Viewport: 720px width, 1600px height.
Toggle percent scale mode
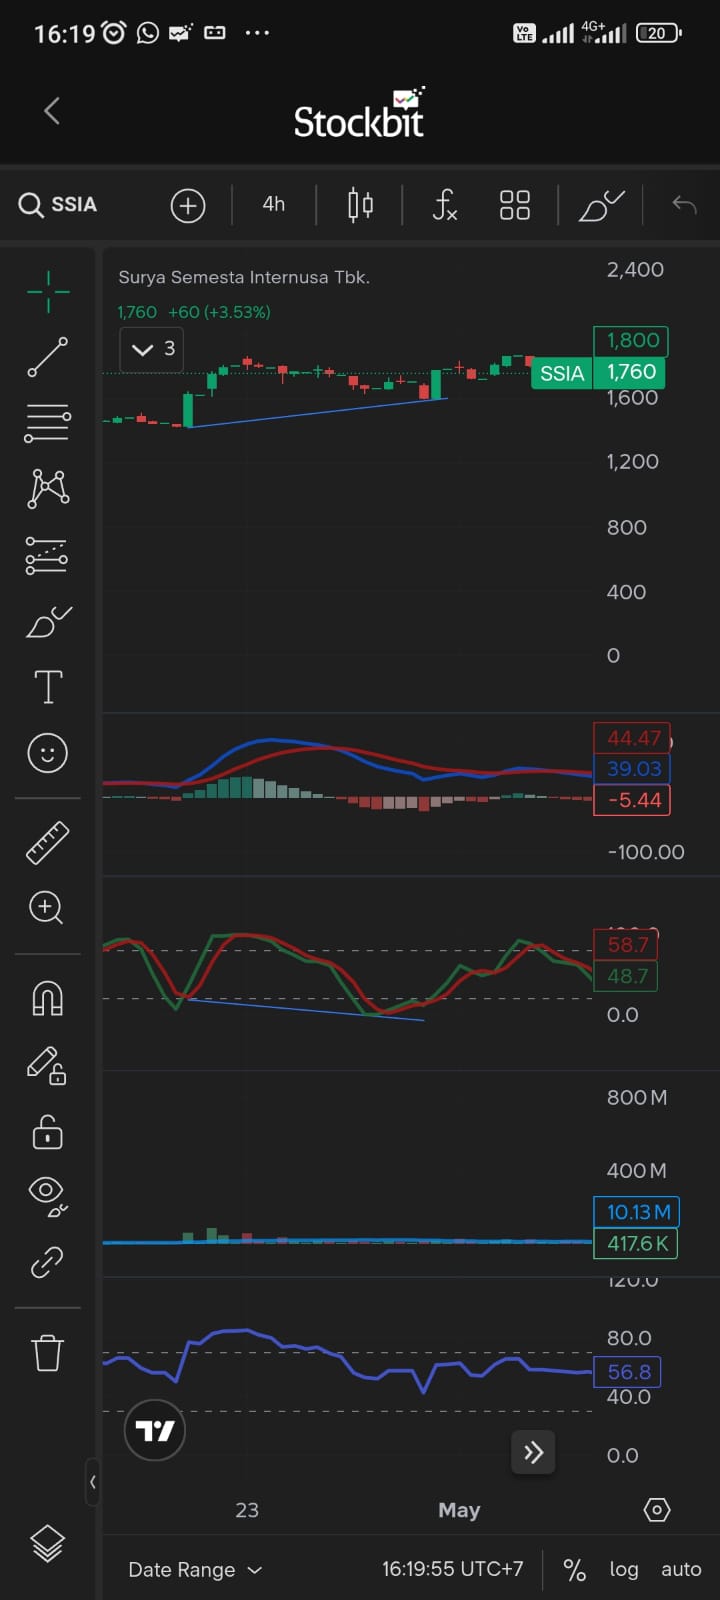(x=574, y=1570)
